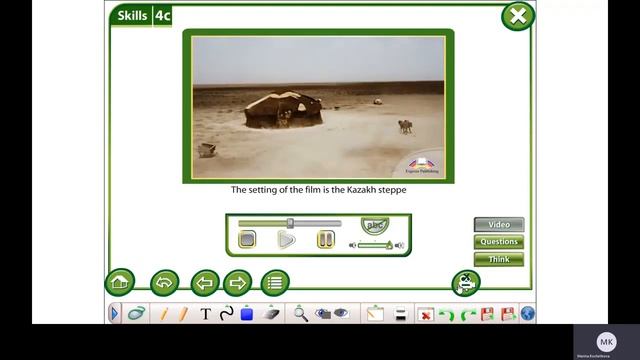Open the contents list button

[275, 282]
